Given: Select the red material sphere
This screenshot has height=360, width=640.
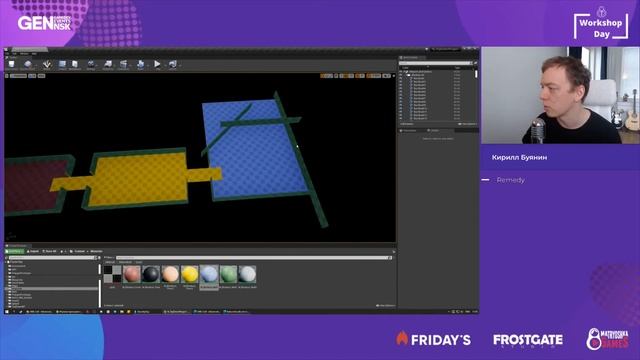Looking at the screenshot, I should pos(131,274).
